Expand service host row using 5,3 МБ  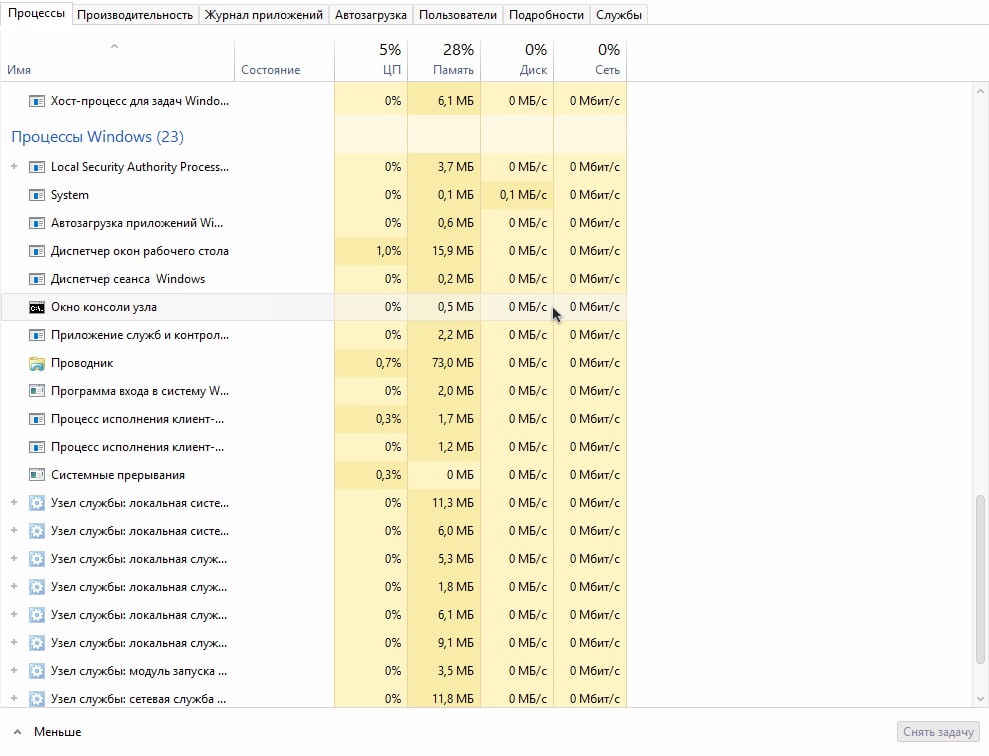point(14,558)
